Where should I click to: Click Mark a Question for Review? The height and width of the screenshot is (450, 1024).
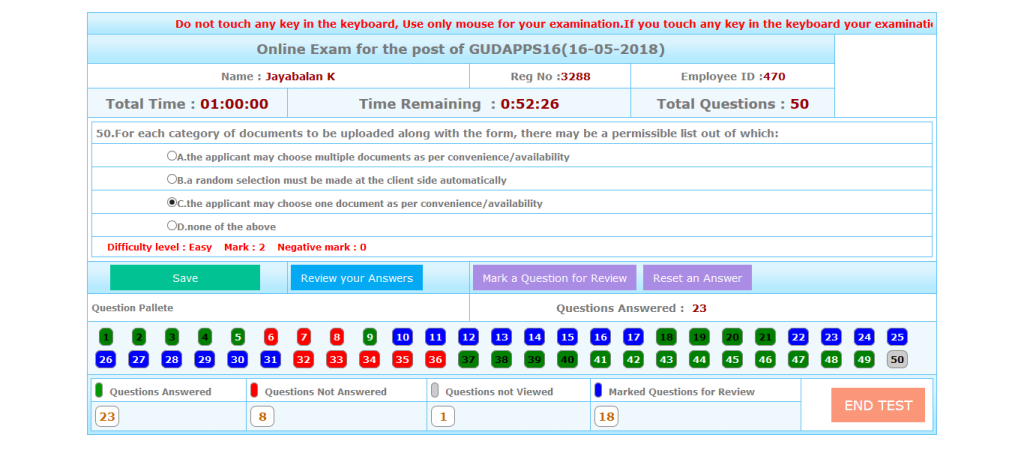(554, 278)
